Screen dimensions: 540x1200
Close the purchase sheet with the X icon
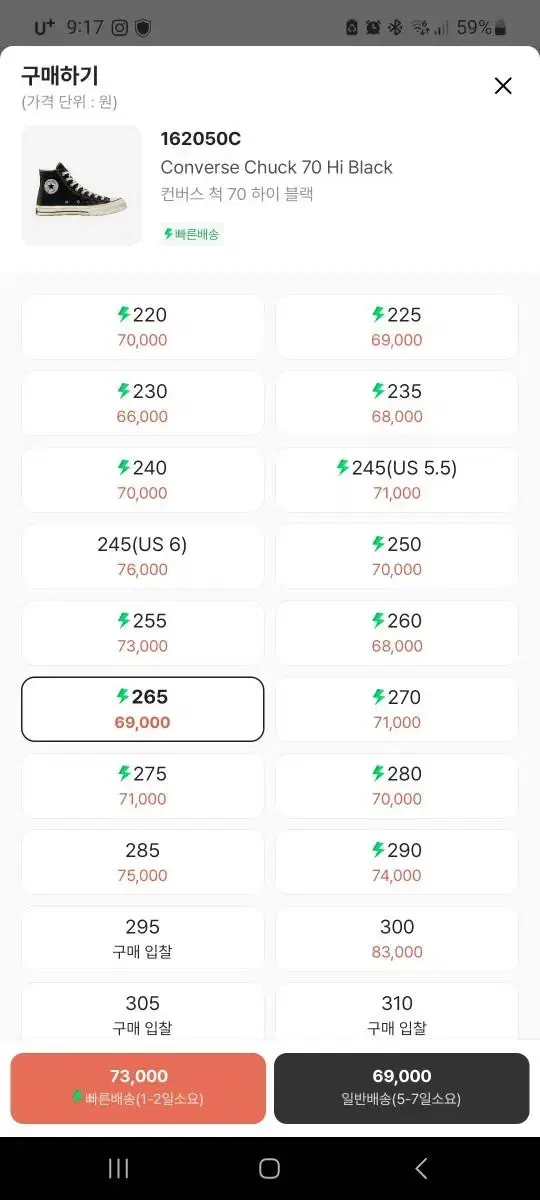tap(503, 86)
